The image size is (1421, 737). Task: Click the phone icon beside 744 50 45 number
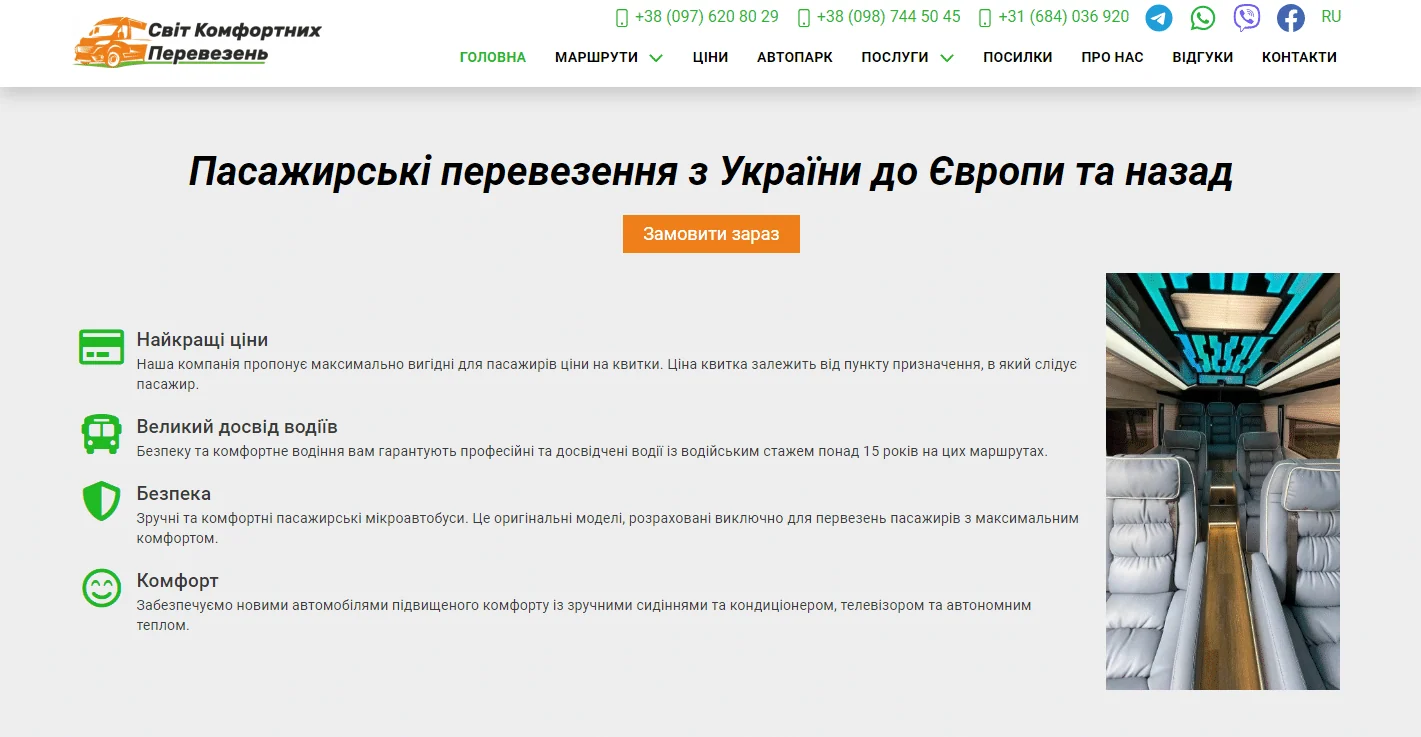click(804, 18)
